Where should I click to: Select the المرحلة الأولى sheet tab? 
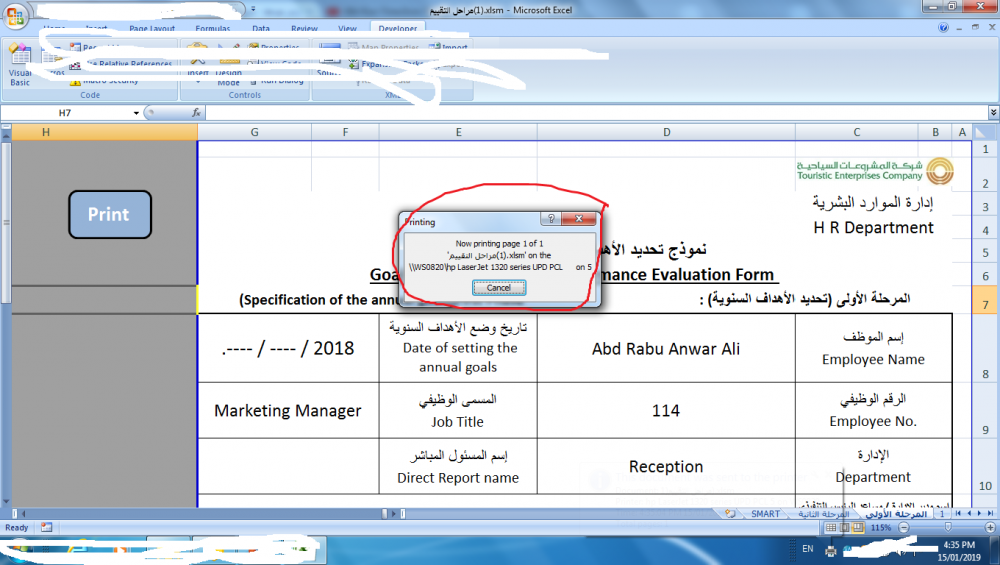coord(895,513)
